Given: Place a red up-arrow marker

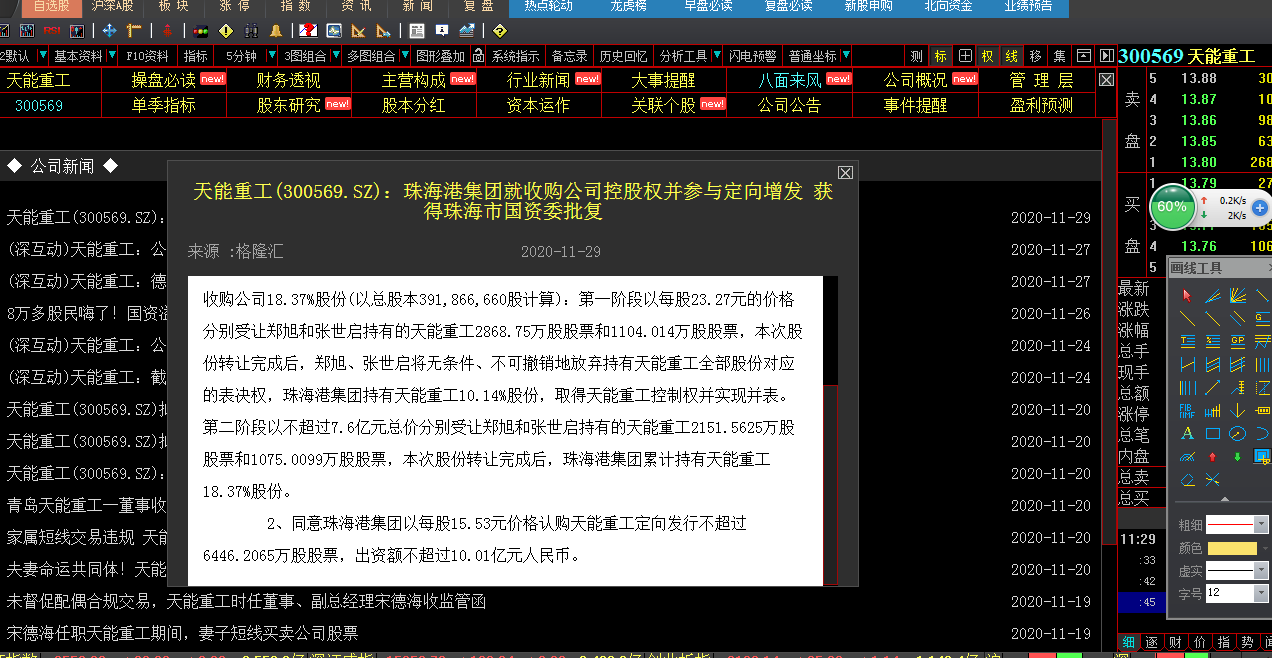Looking at the screenshot, I should coord(1212,457).
